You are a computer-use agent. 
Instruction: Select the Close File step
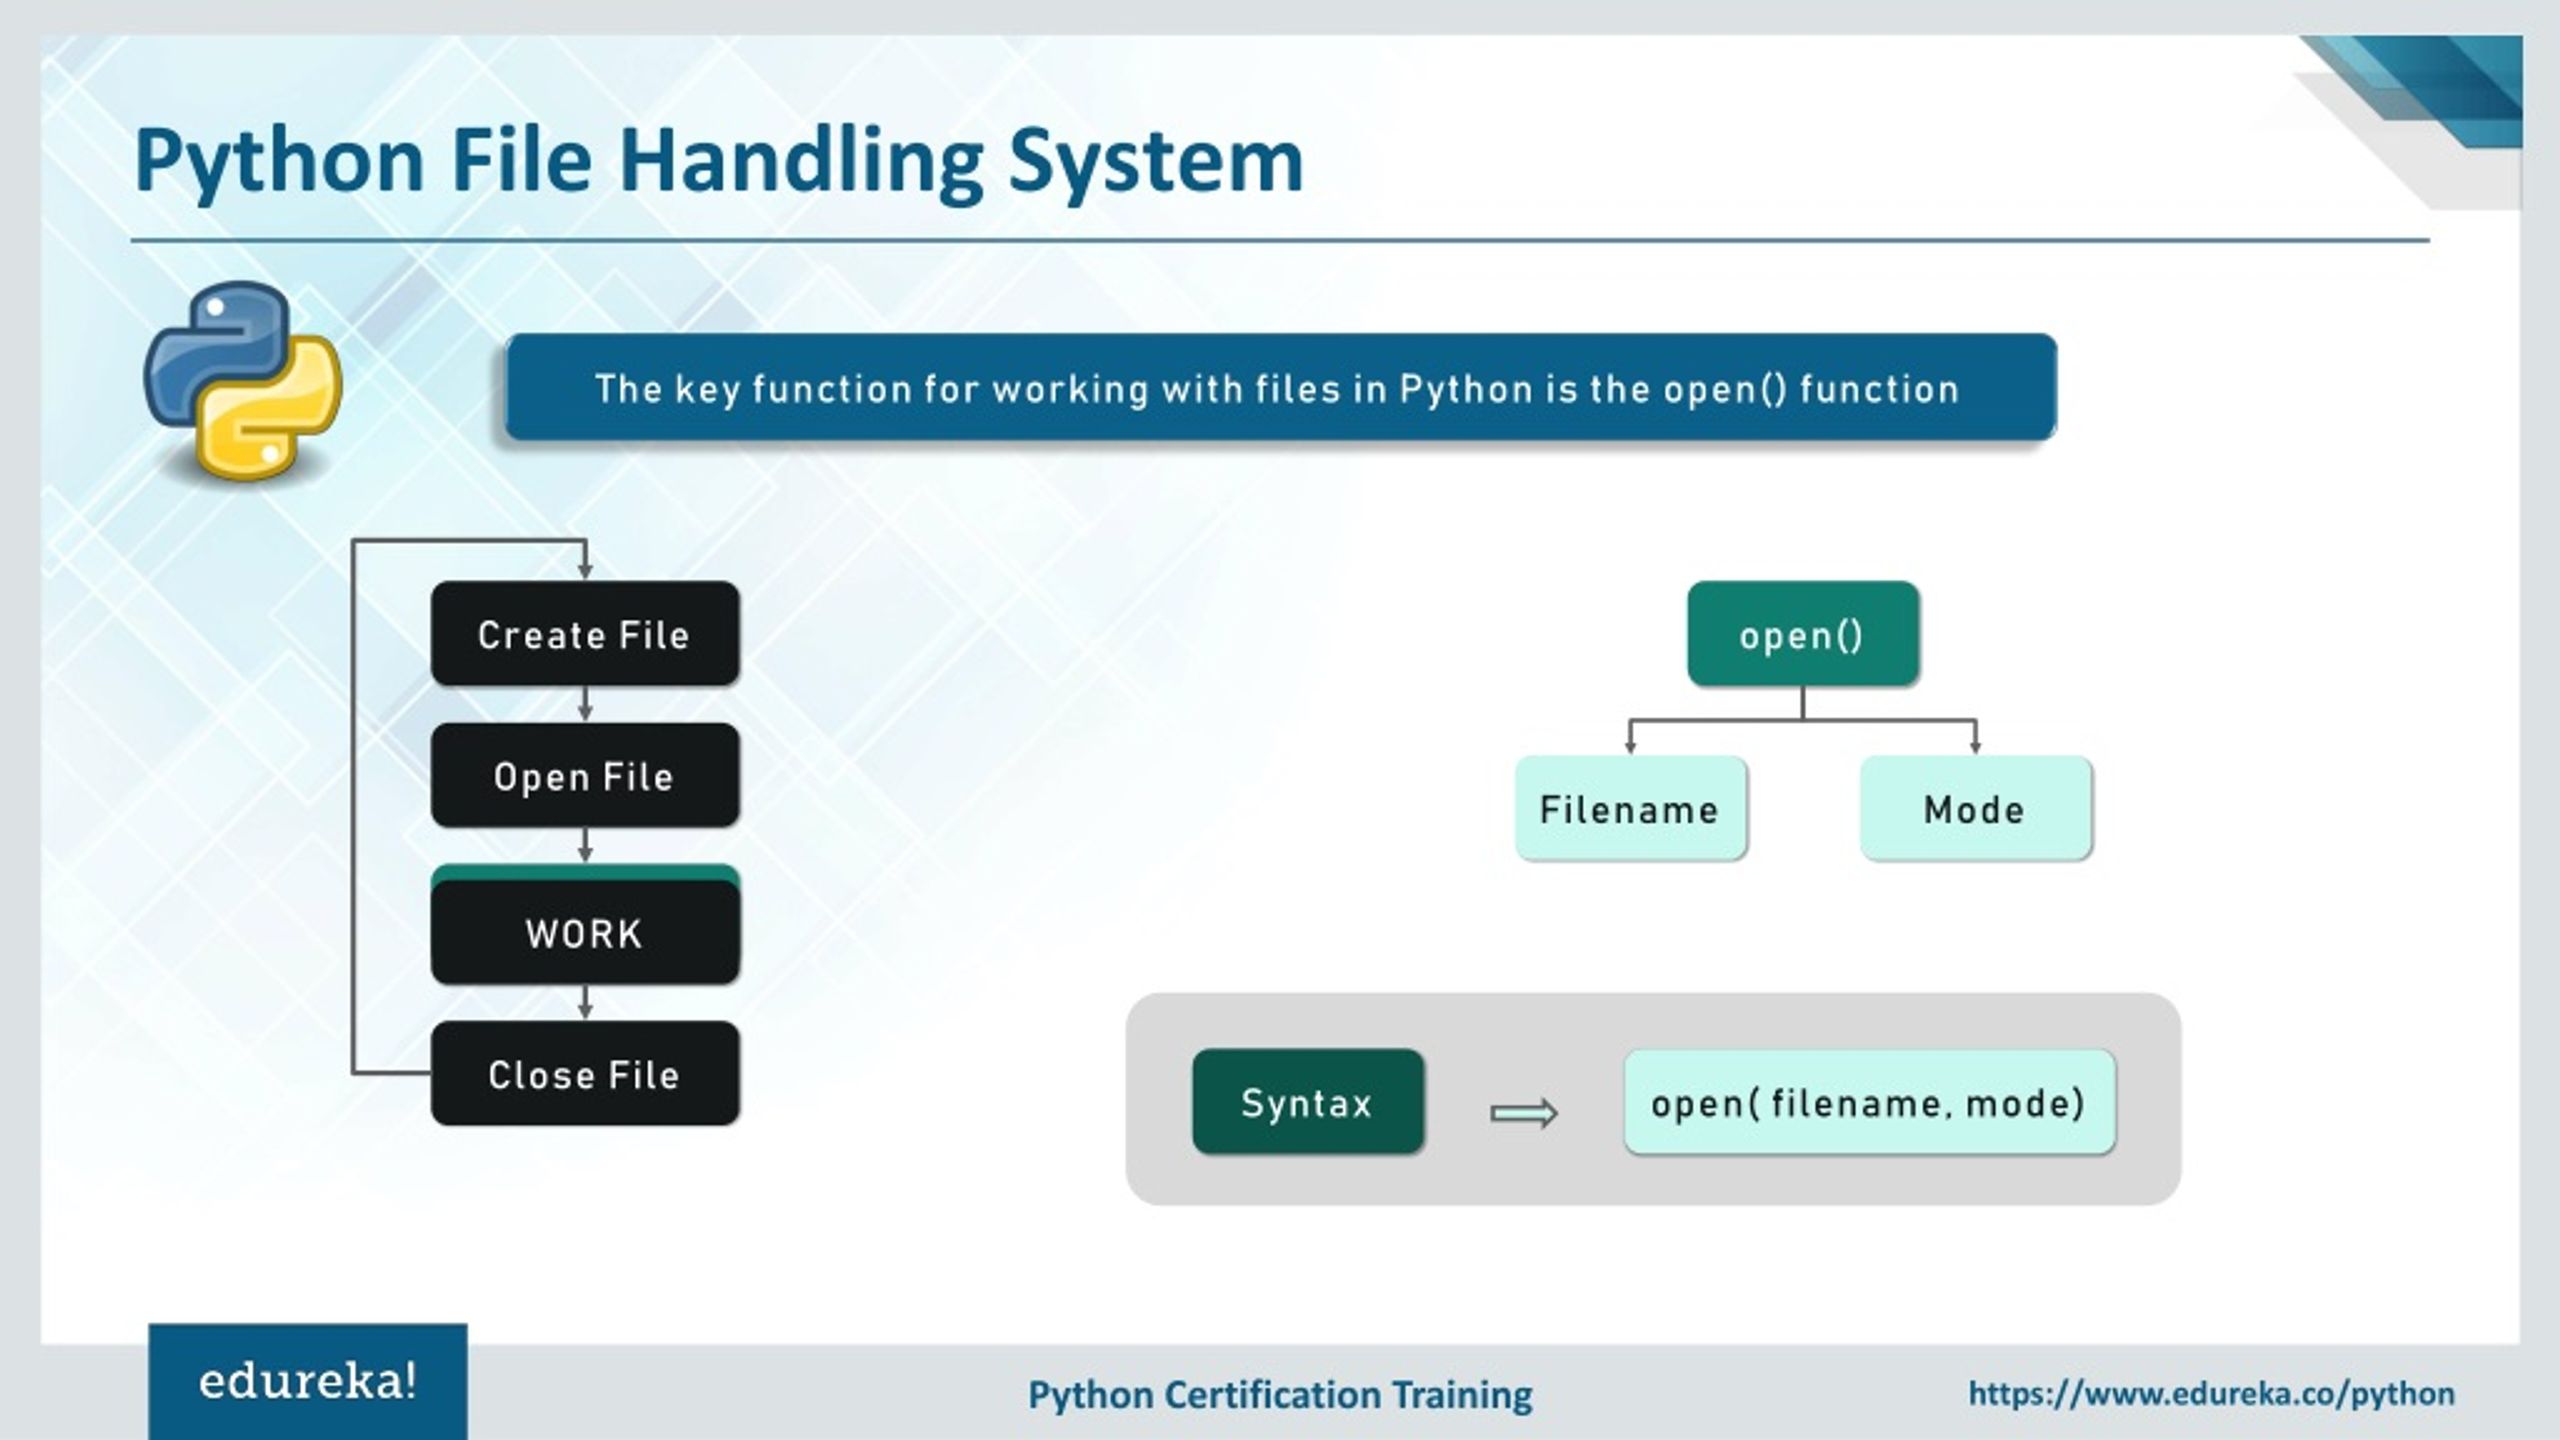point(584,1075)
